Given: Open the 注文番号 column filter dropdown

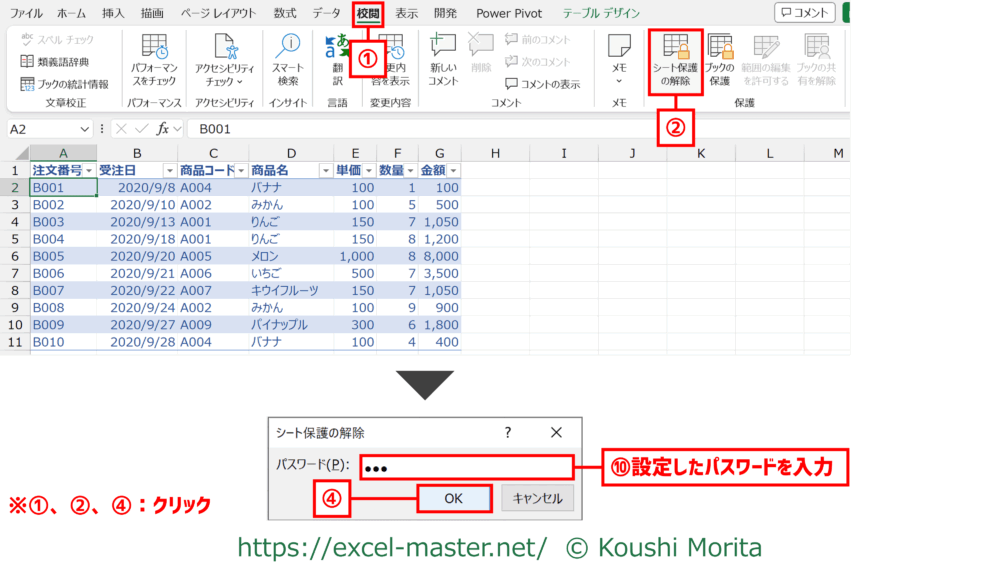Looking at the screenshot, I should 89,171.
